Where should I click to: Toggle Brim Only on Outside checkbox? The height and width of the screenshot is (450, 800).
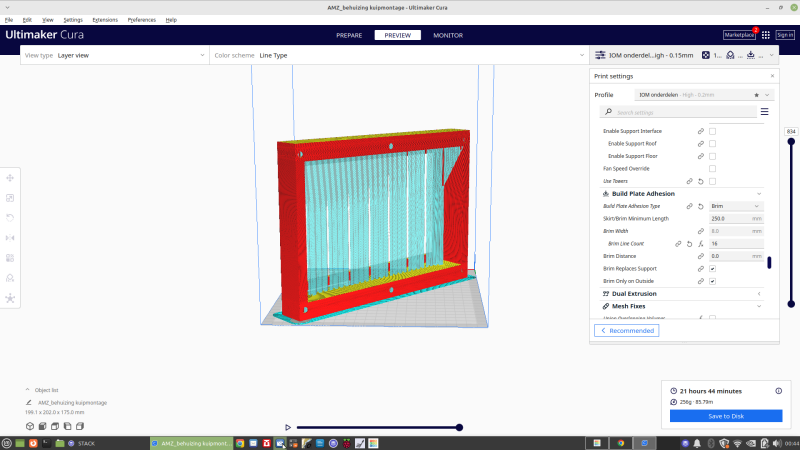(x=713, y=281)
